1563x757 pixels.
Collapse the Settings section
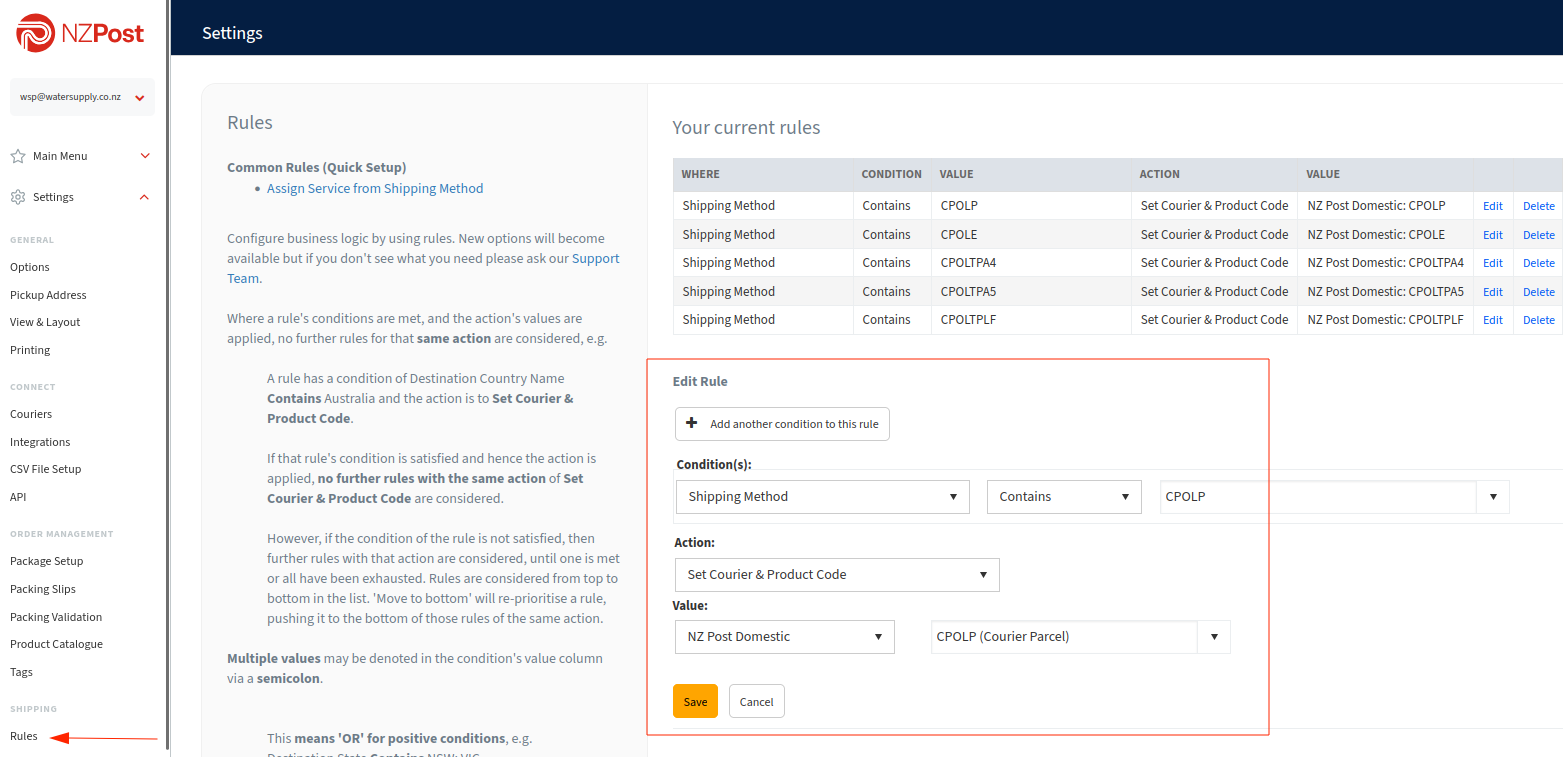coord(145,197)
